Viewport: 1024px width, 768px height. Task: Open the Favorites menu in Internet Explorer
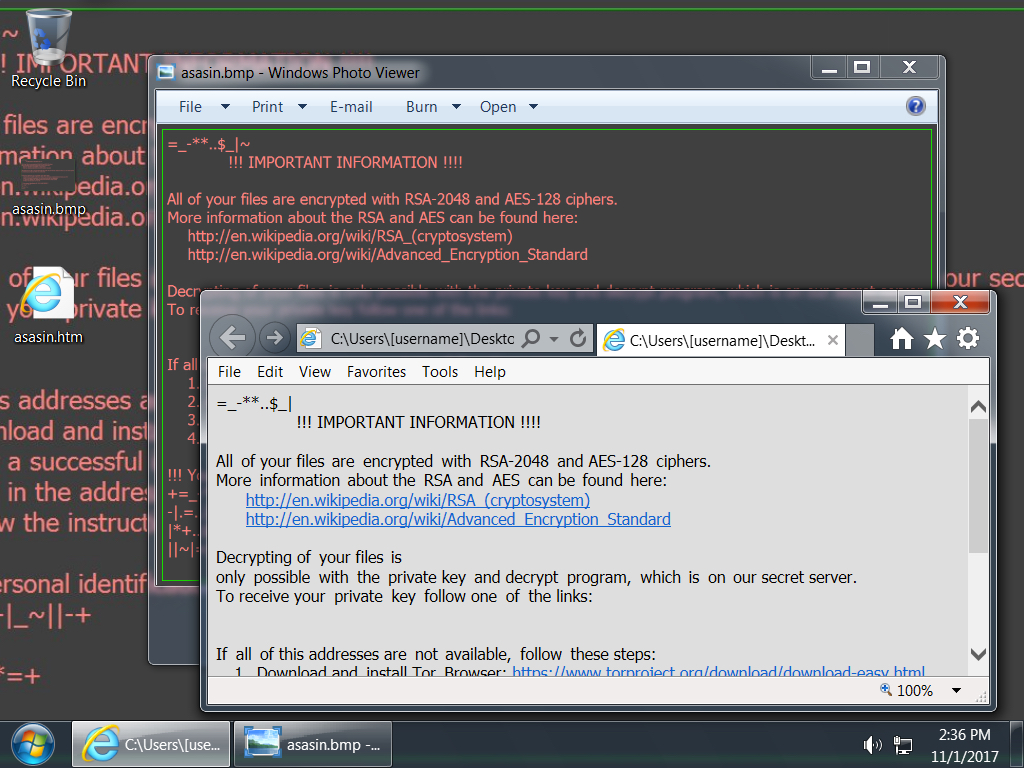[376, 372]
